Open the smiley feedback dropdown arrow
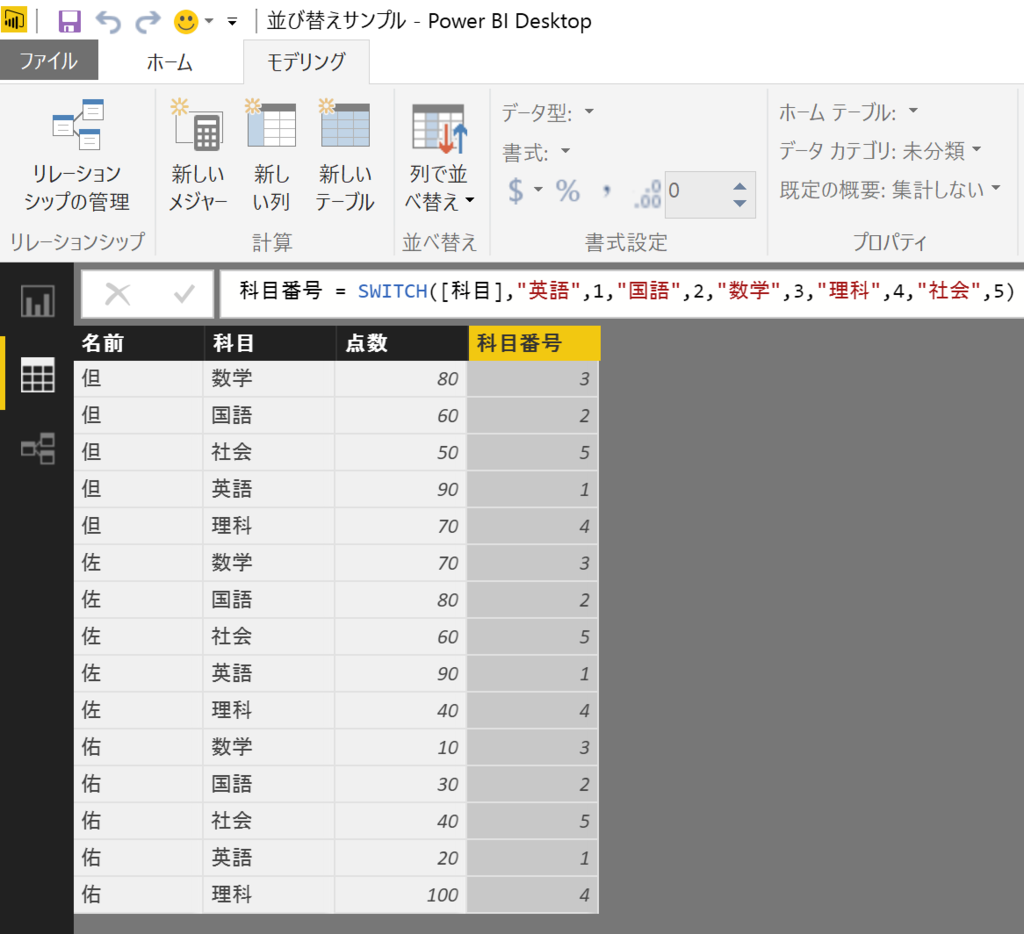Screen dimensions: 1024x934 (x=209, y=21)
